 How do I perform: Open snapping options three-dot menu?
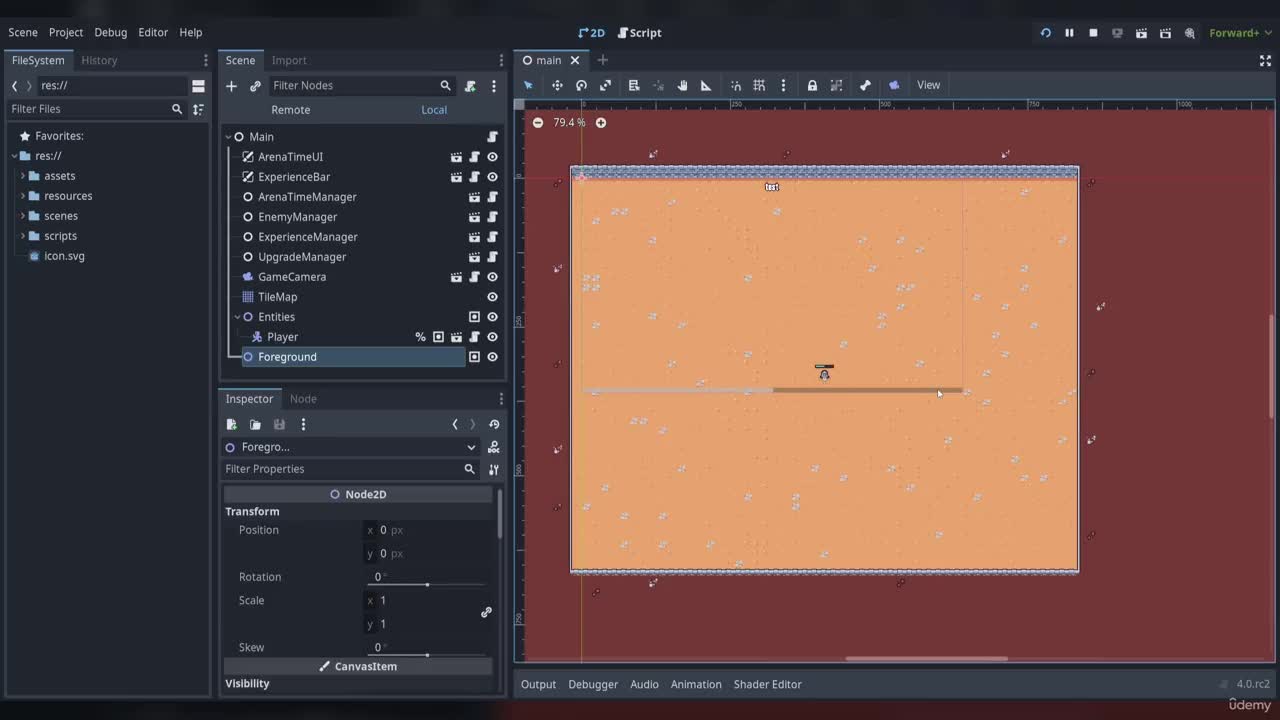(783, 85)
